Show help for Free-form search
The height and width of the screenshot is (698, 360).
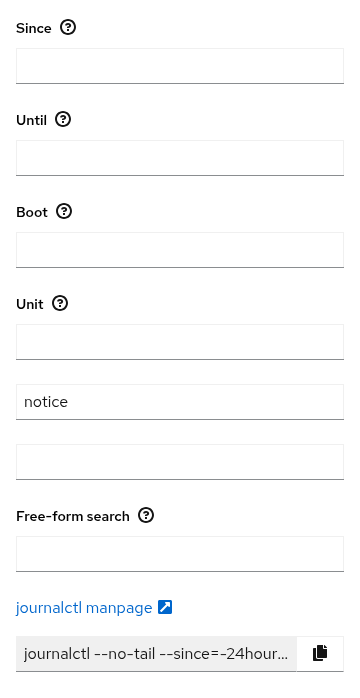click(x=146, y=515)
